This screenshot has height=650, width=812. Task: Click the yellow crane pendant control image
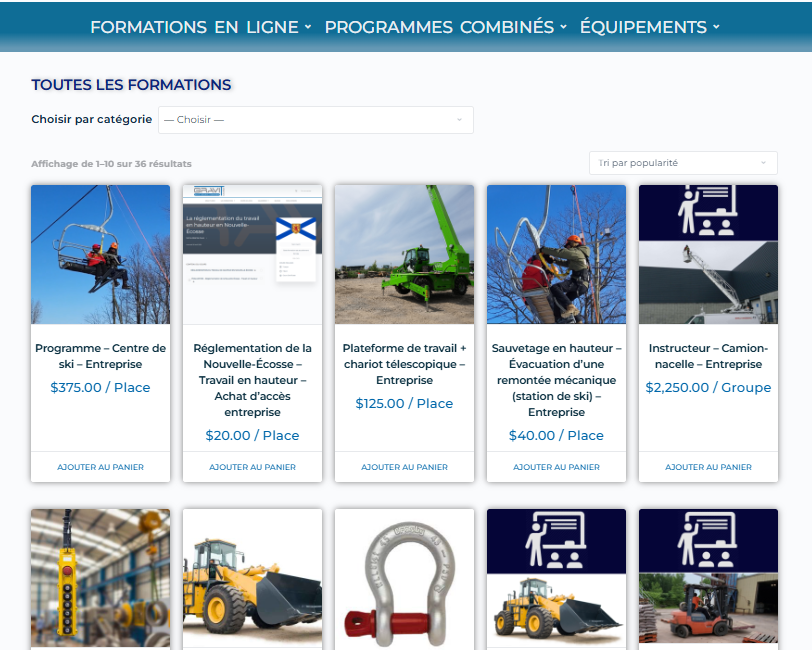[100, 578]
